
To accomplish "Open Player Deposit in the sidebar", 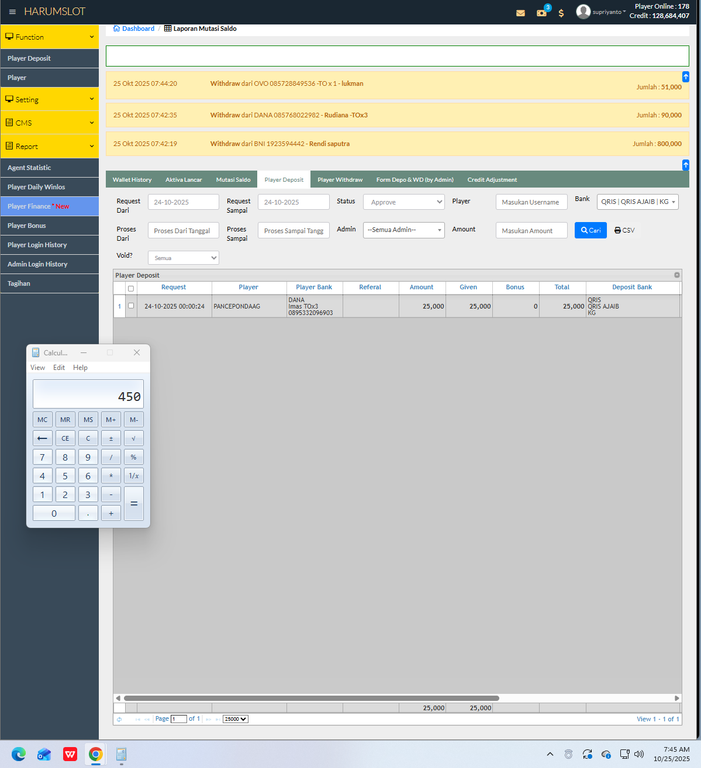I will point(49,58).
